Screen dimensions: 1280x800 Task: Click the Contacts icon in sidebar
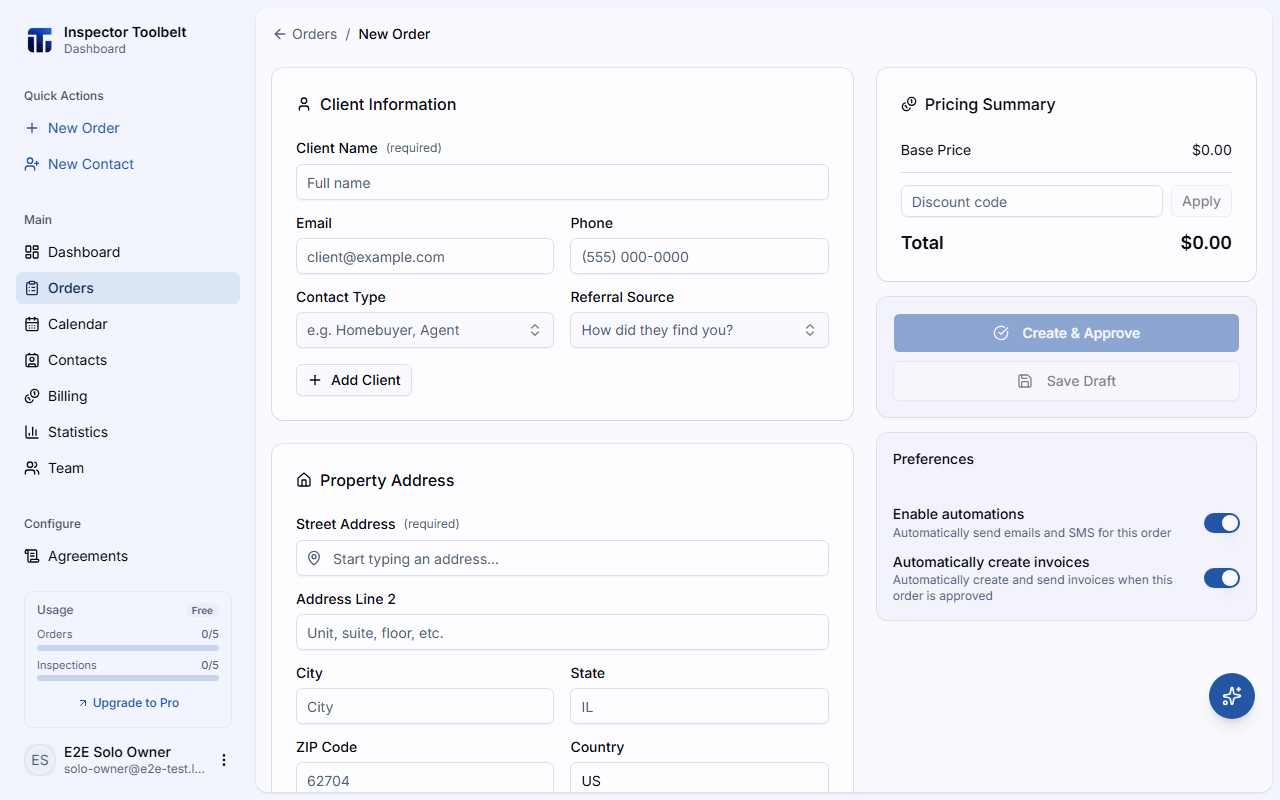(32, 360)
